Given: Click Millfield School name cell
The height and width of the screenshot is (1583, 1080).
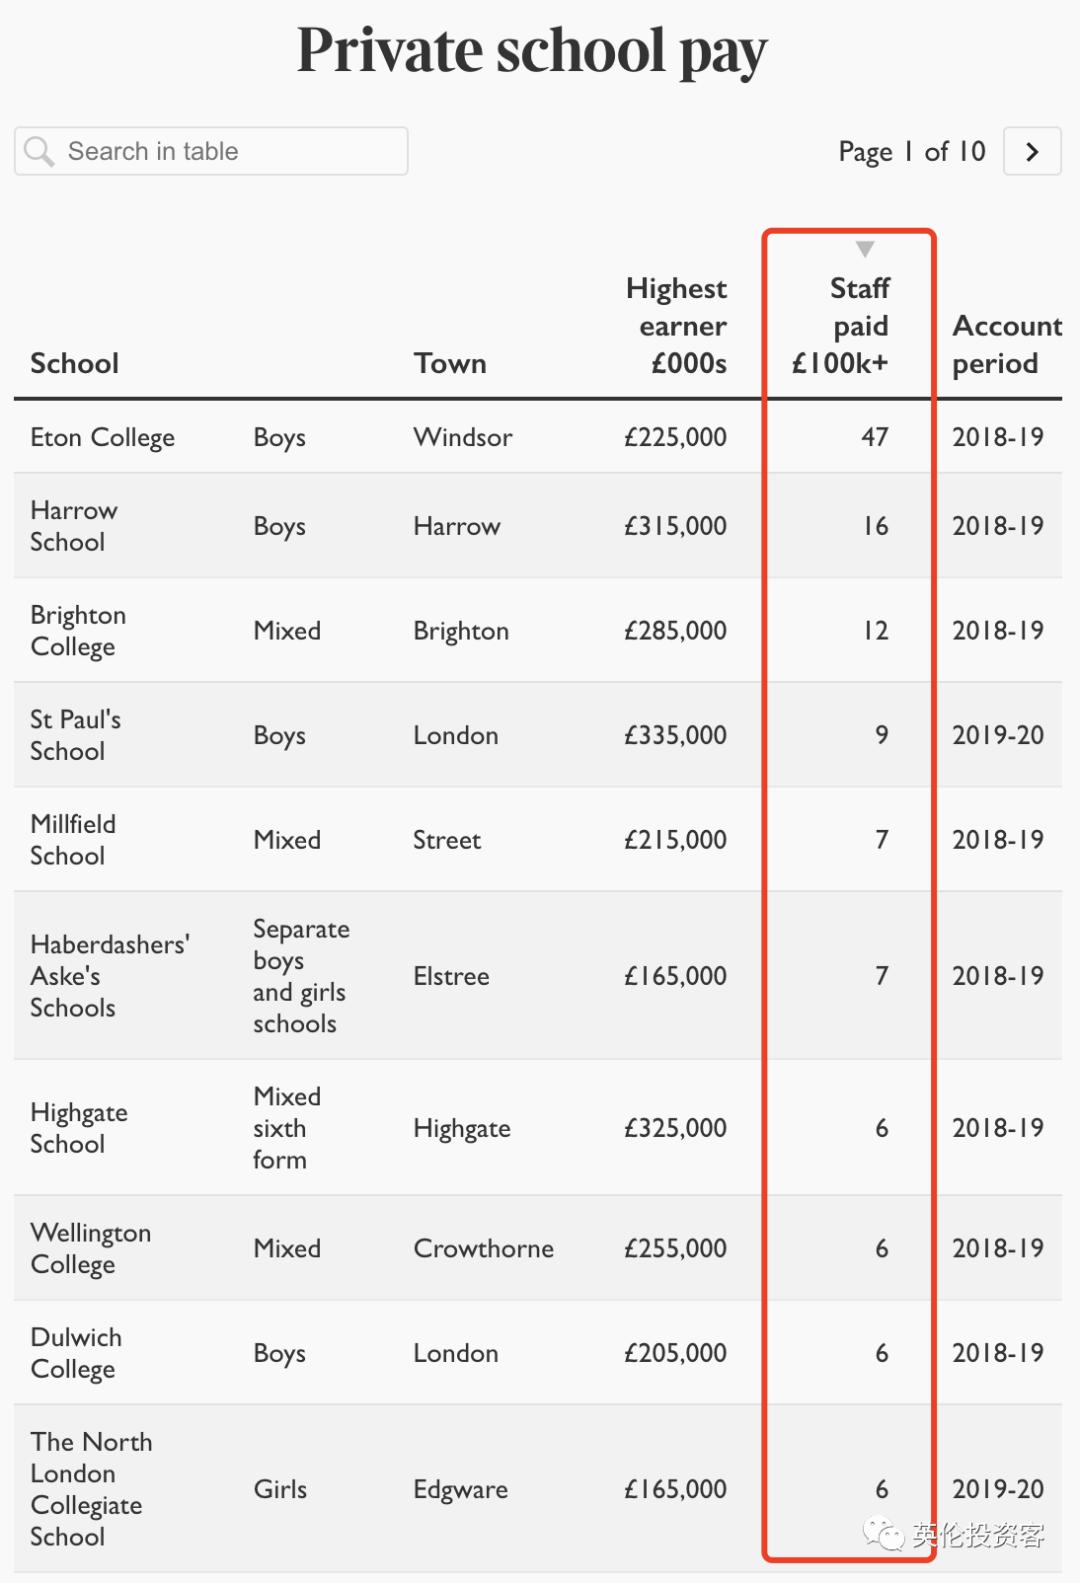Looking at the screenshot, I should 73,840.
